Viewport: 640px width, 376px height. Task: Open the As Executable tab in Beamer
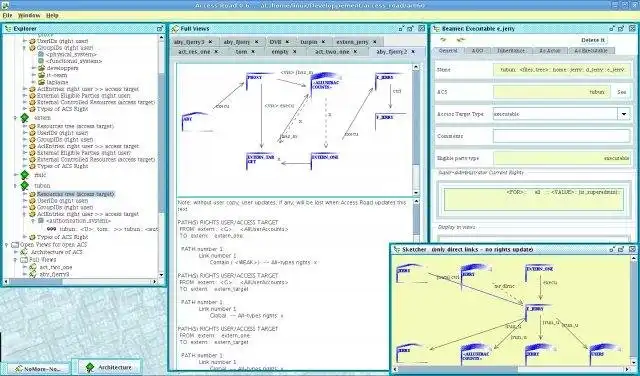pyautogui.click(x=591, y=51)
